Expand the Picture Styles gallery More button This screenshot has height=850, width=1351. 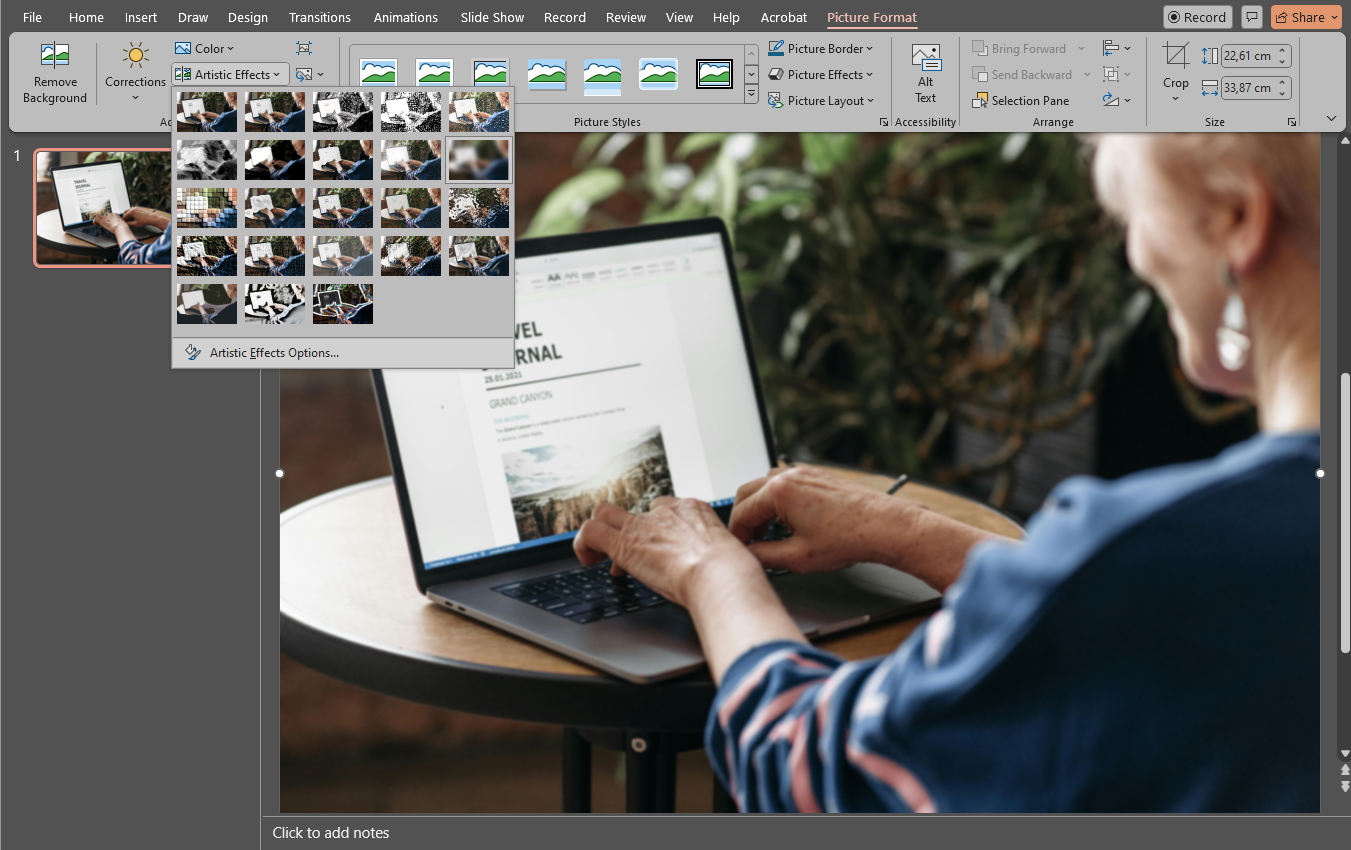tap(752, 94)
